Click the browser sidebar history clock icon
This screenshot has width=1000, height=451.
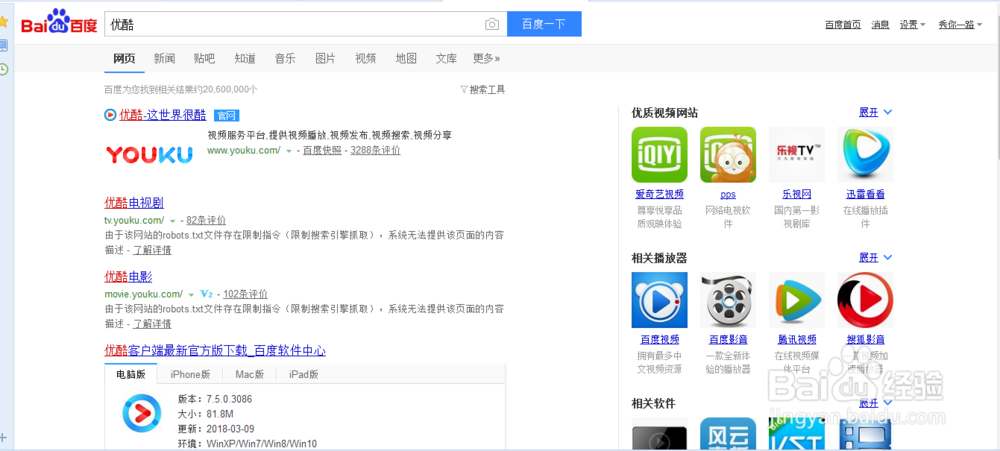point(4,69)
